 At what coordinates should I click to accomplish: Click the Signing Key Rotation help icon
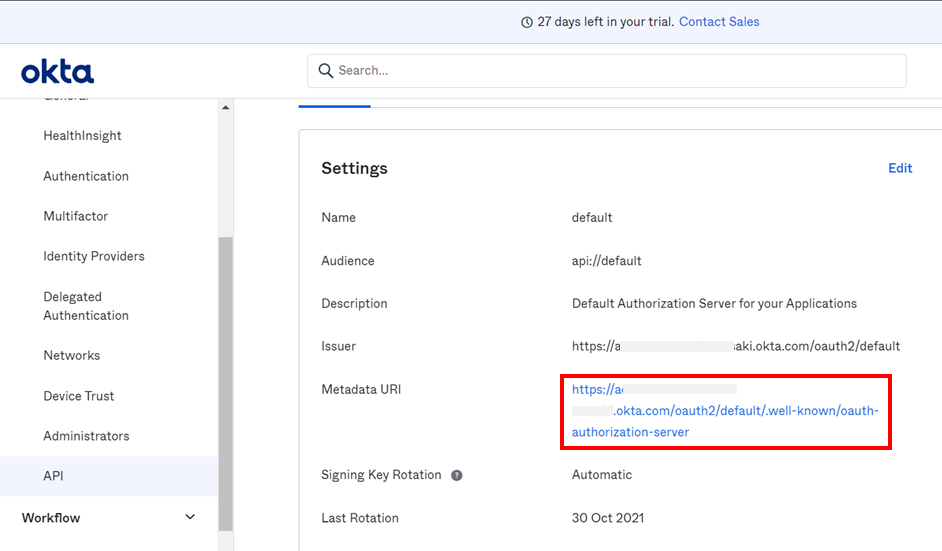457,475
